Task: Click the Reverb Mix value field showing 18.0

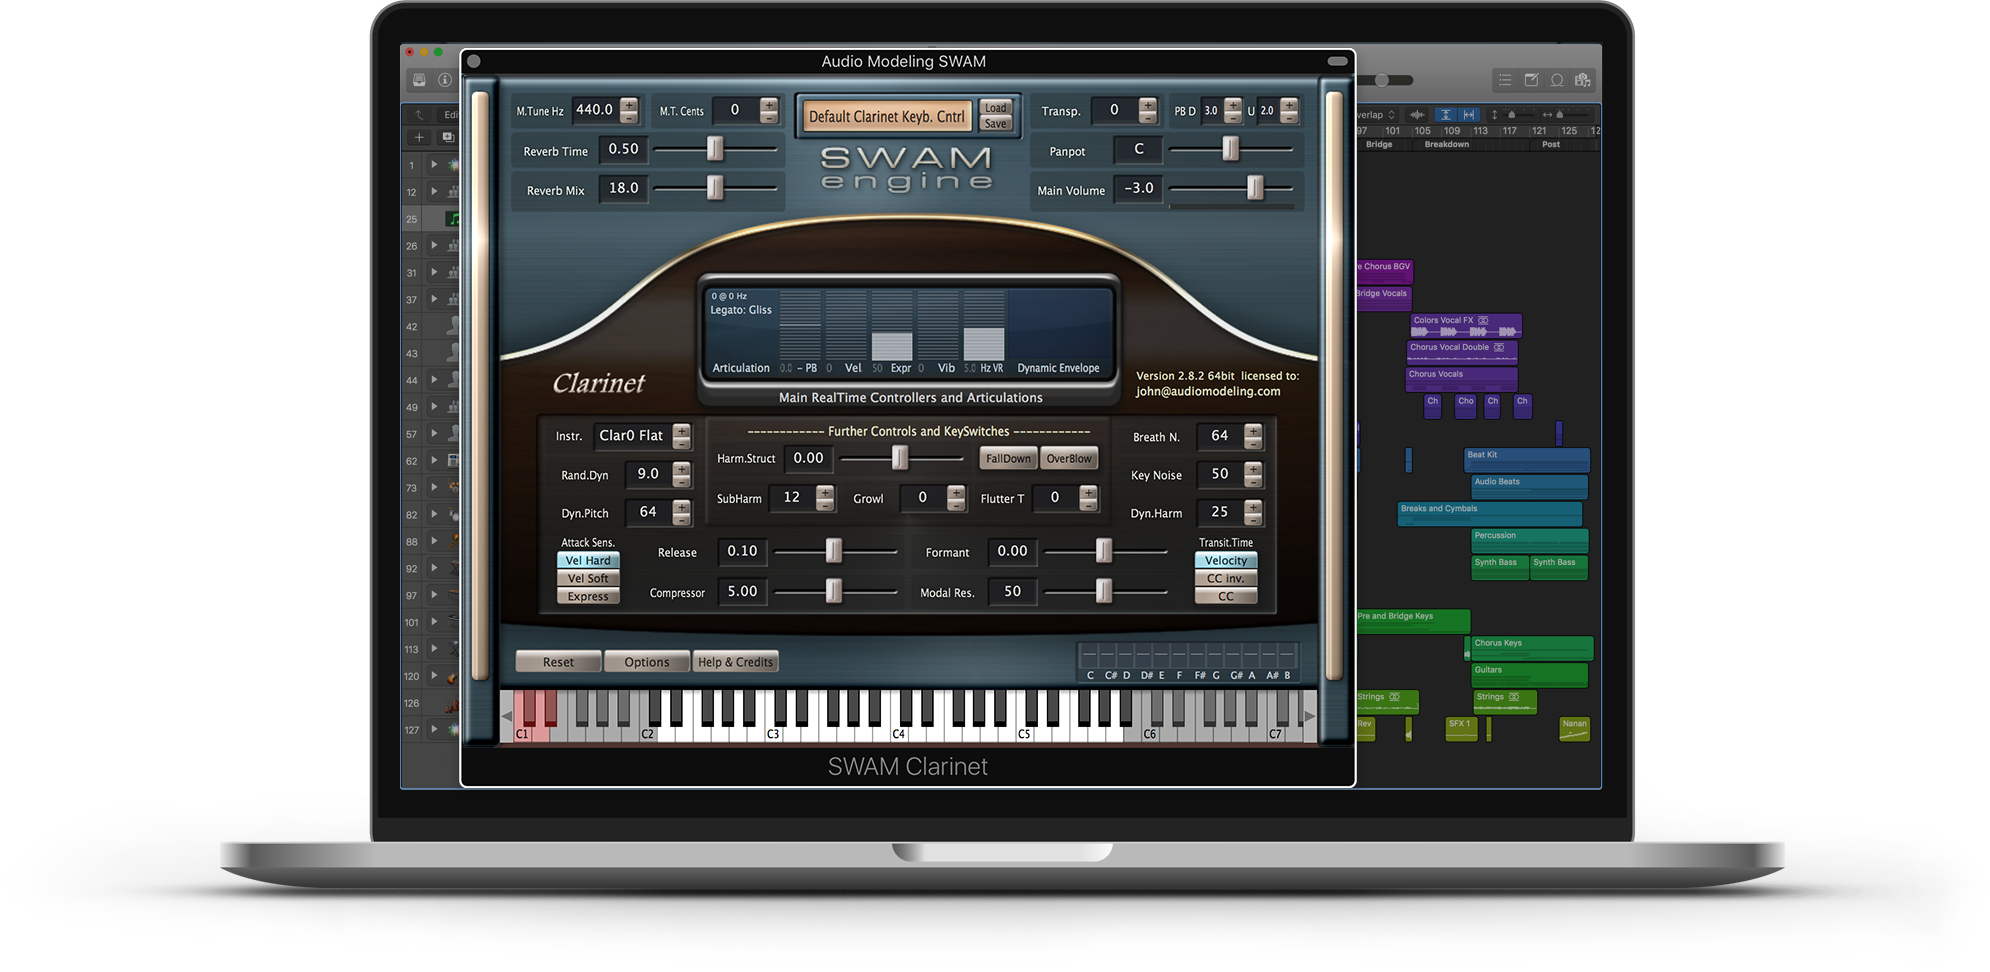Action: (624, 188)
